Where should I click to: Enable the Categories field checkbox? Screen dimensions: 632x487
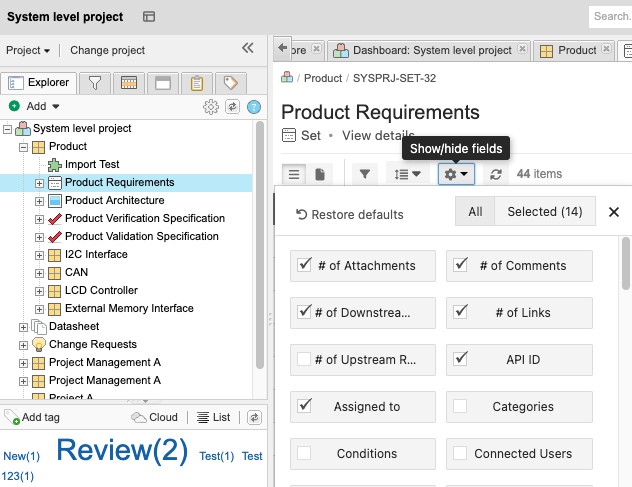tap(460, 407)
